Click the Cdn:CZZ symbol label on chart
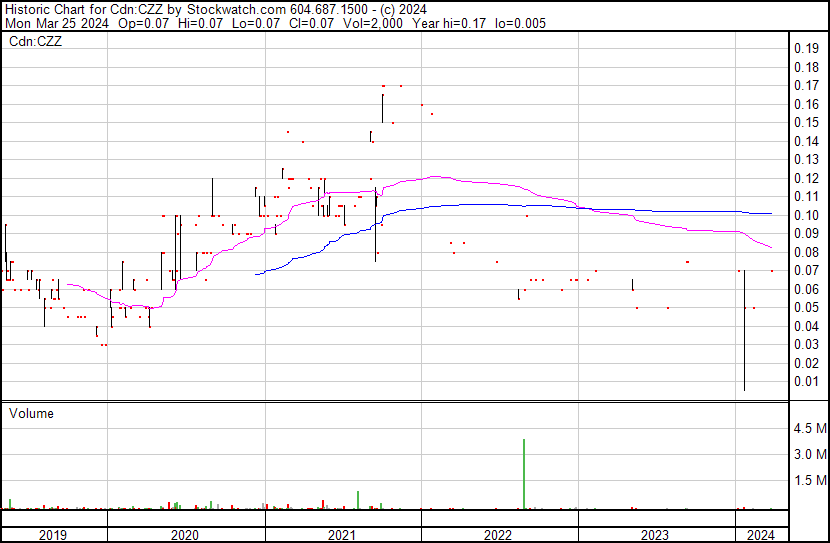The height and width of the screenshot is (543, 830). point(36,42)
